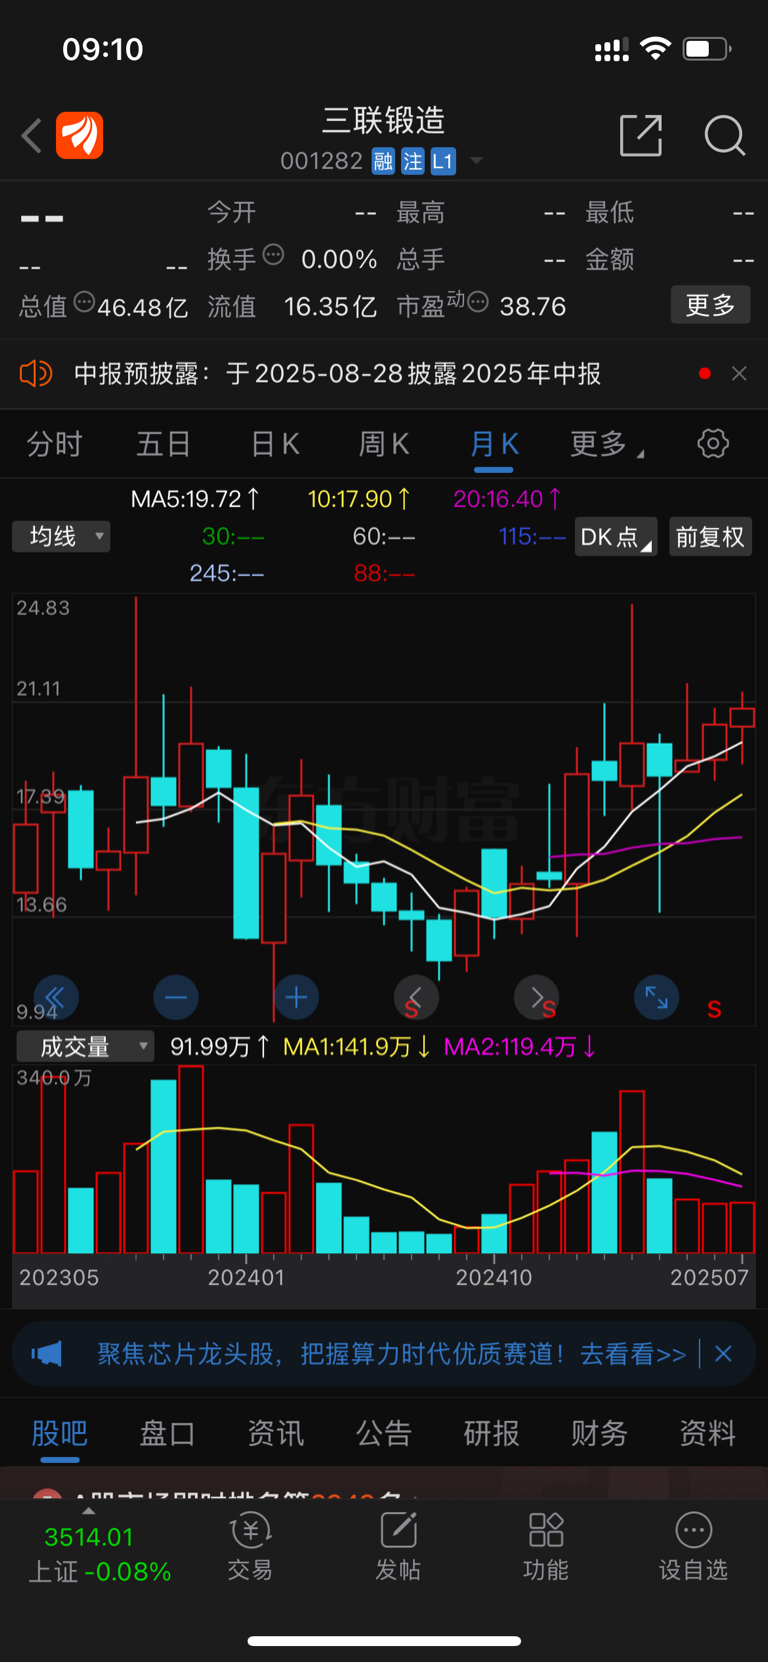The width and height of the screenshot is (768, 1663).
Task: Expand stock code dropdown triangle
Action: tap(476, 161)
